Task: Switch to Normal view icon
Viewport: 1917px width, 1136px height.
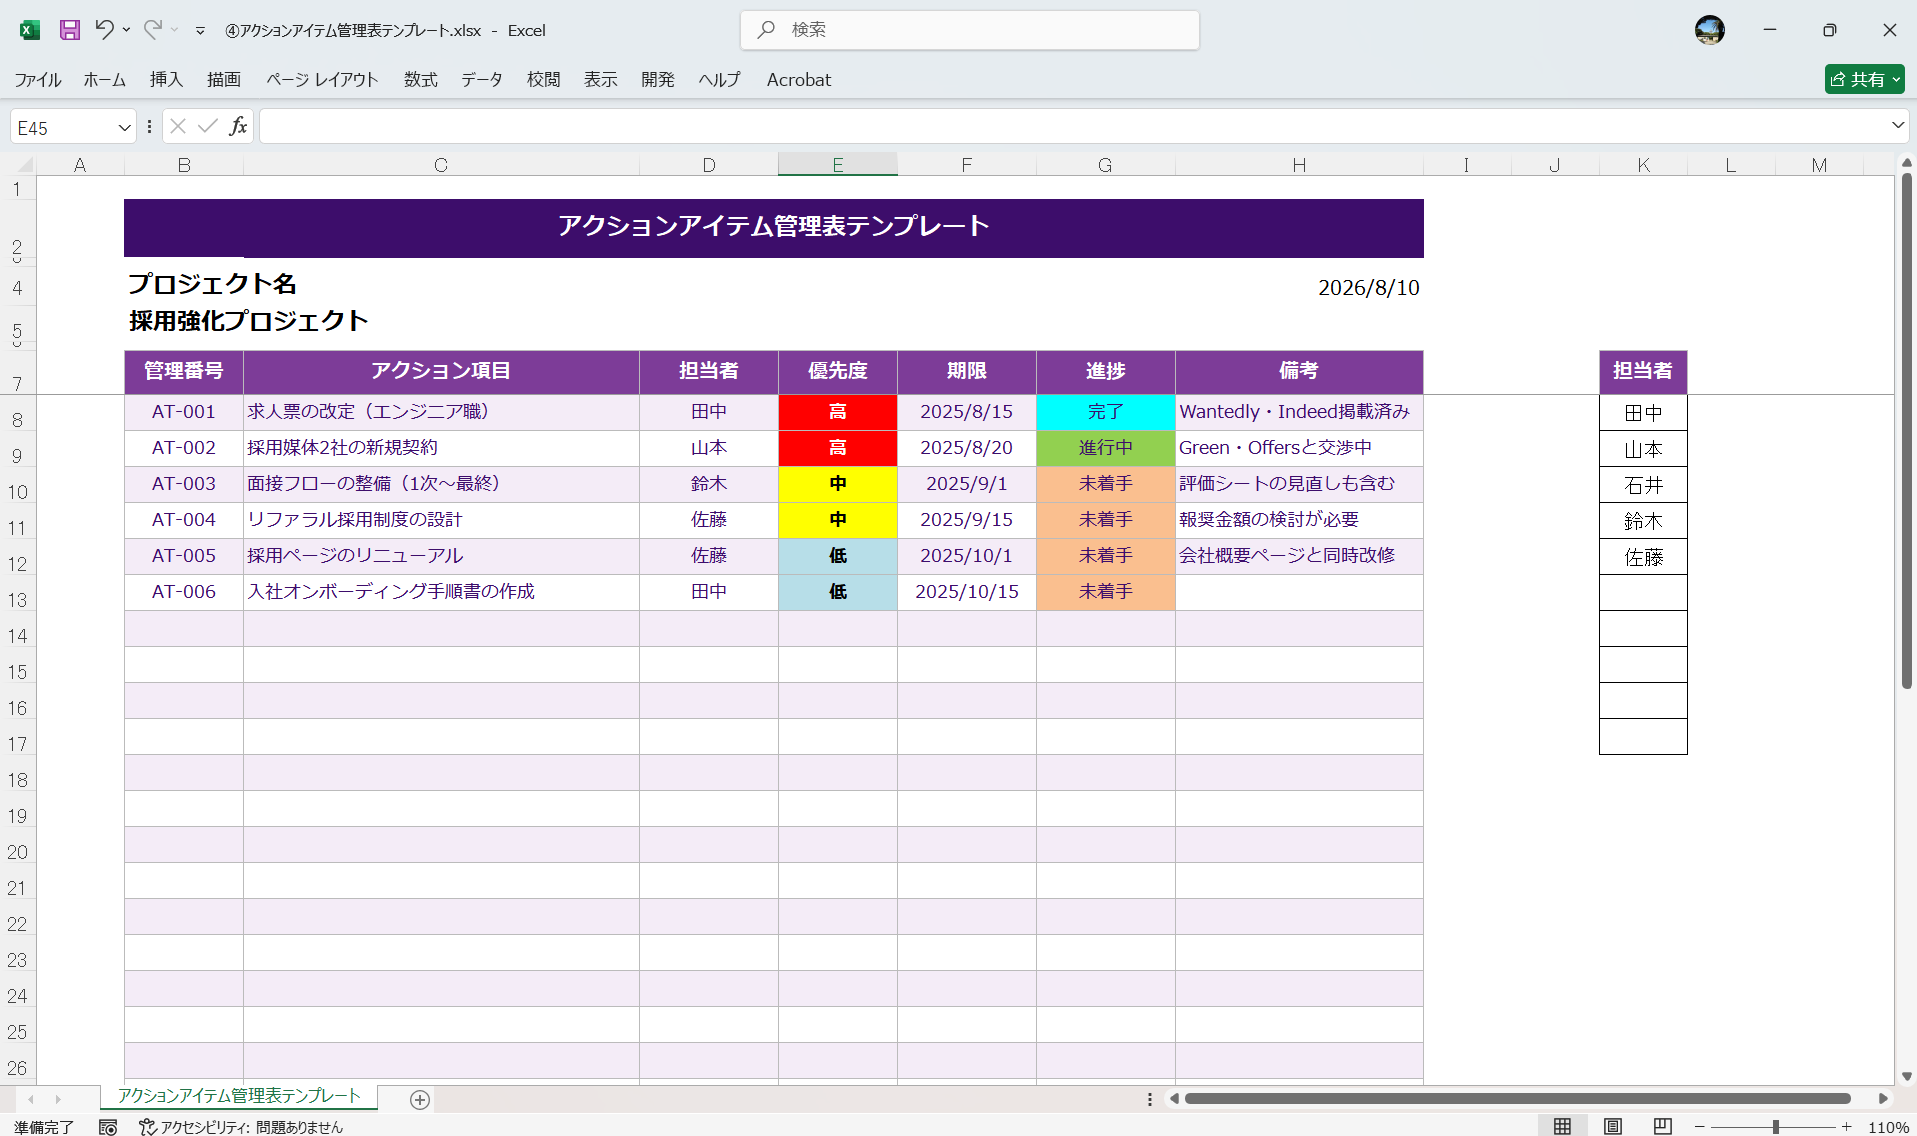Action: 1562,1126
